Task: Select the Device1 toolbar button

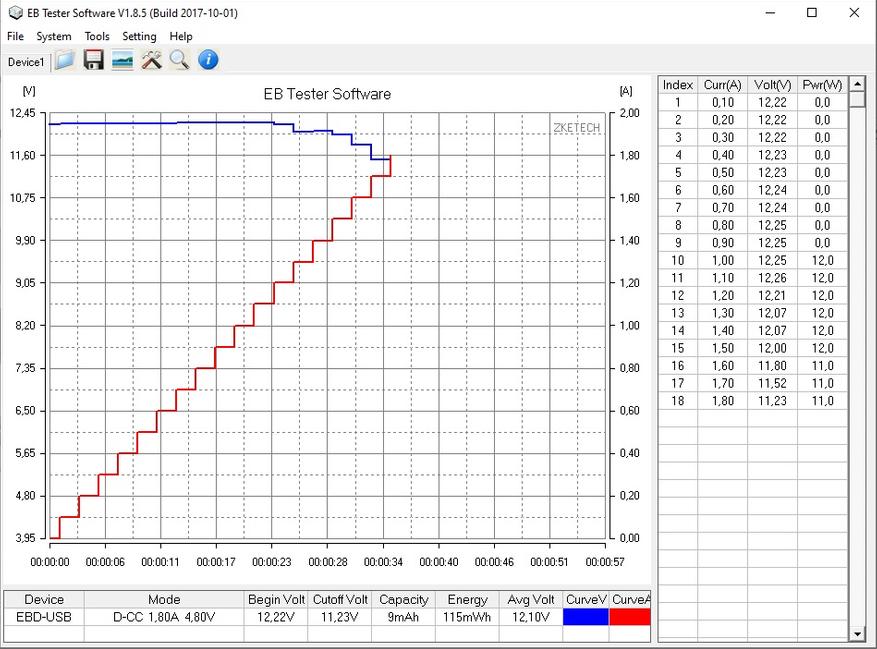Action: click(x=26, y=62)
